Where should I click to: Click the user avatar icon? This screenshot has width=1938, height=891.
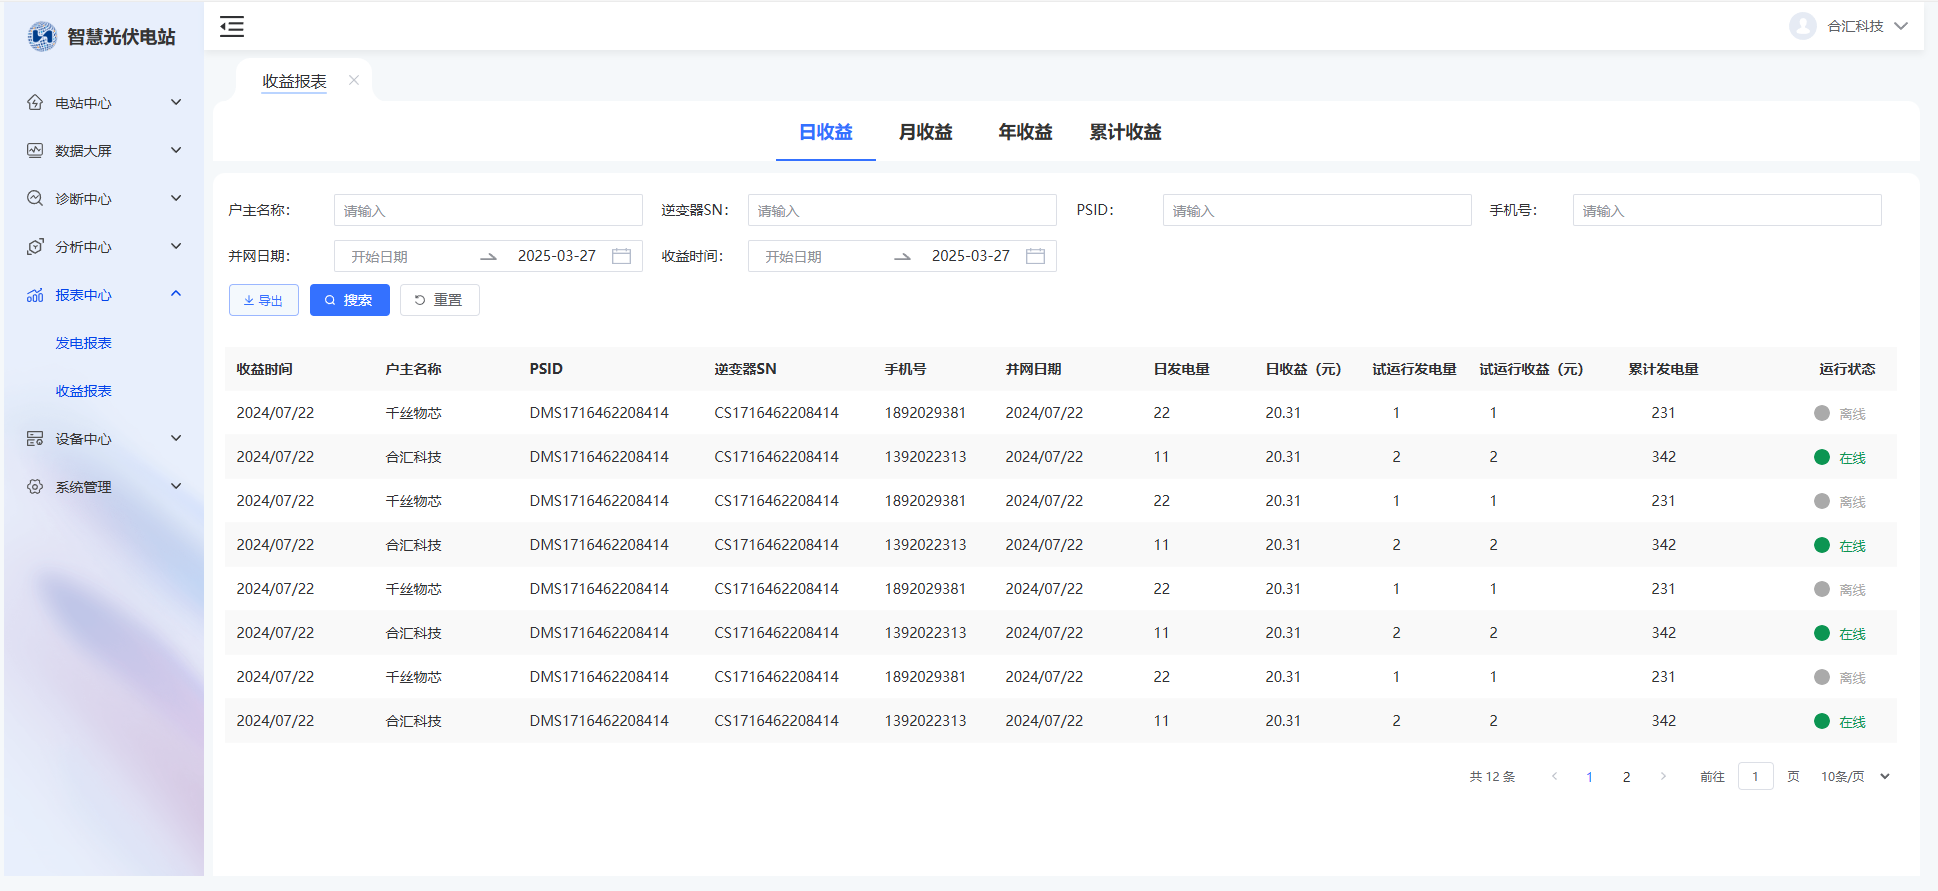click(x=1802, y=26)
